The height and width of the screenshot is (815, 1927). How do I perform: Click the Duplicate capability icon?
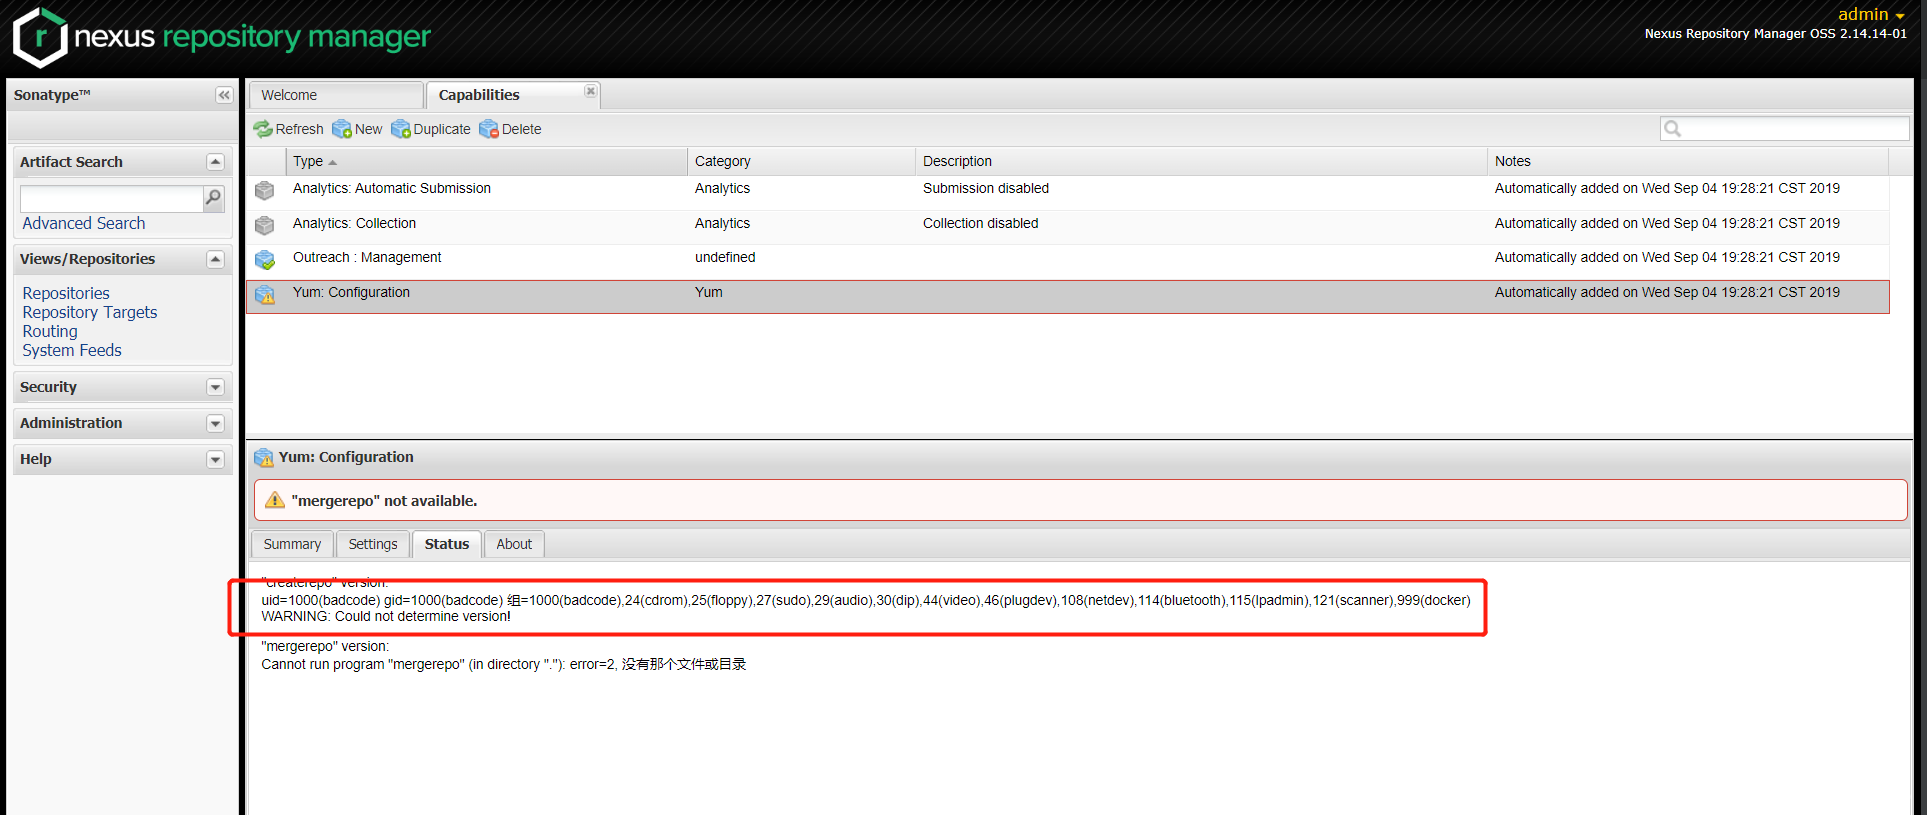[x=401, y=129]
